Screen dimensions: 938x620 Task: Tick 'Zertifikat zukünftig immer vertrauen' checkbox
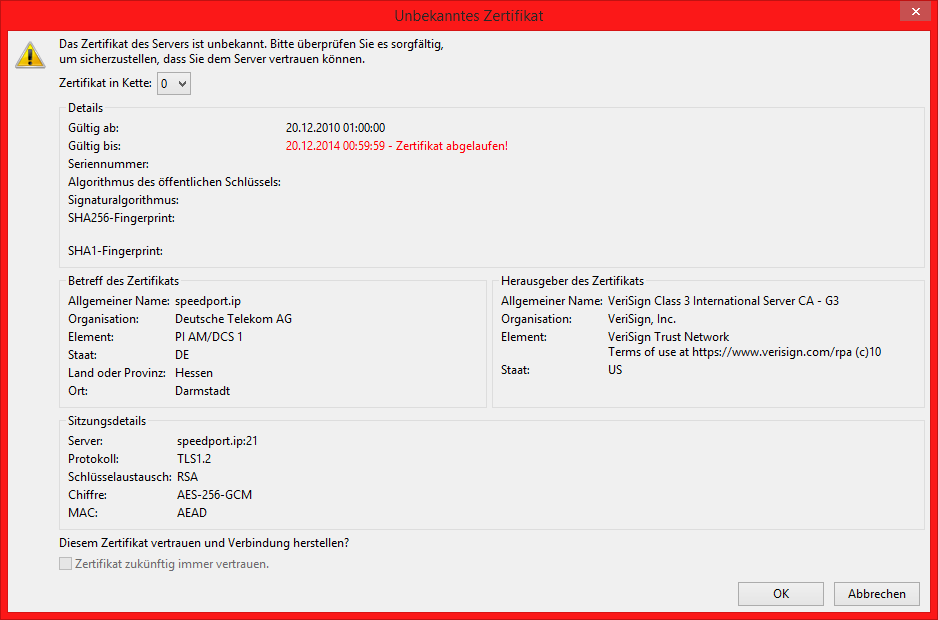point(65,564)
